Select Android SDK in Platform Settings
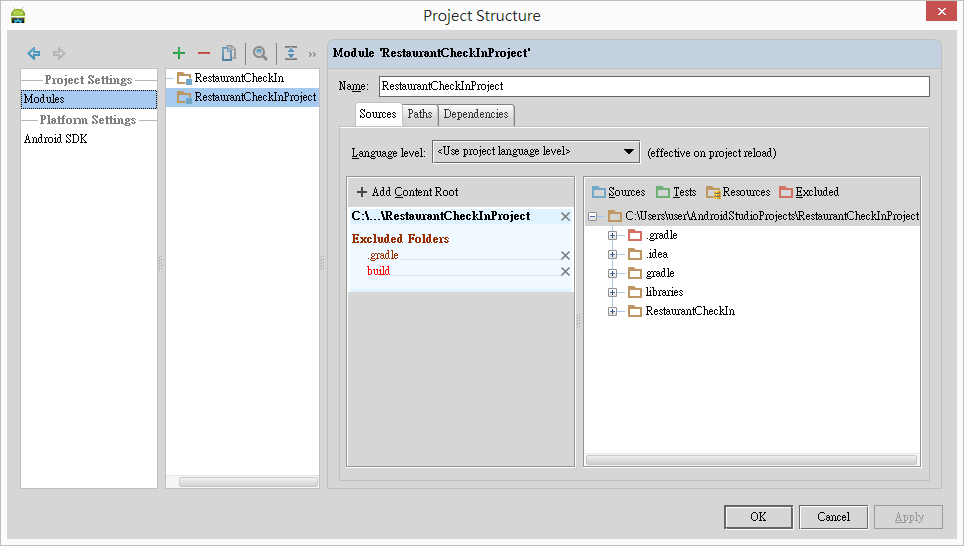The image size is (964, 546). point(56,139)
